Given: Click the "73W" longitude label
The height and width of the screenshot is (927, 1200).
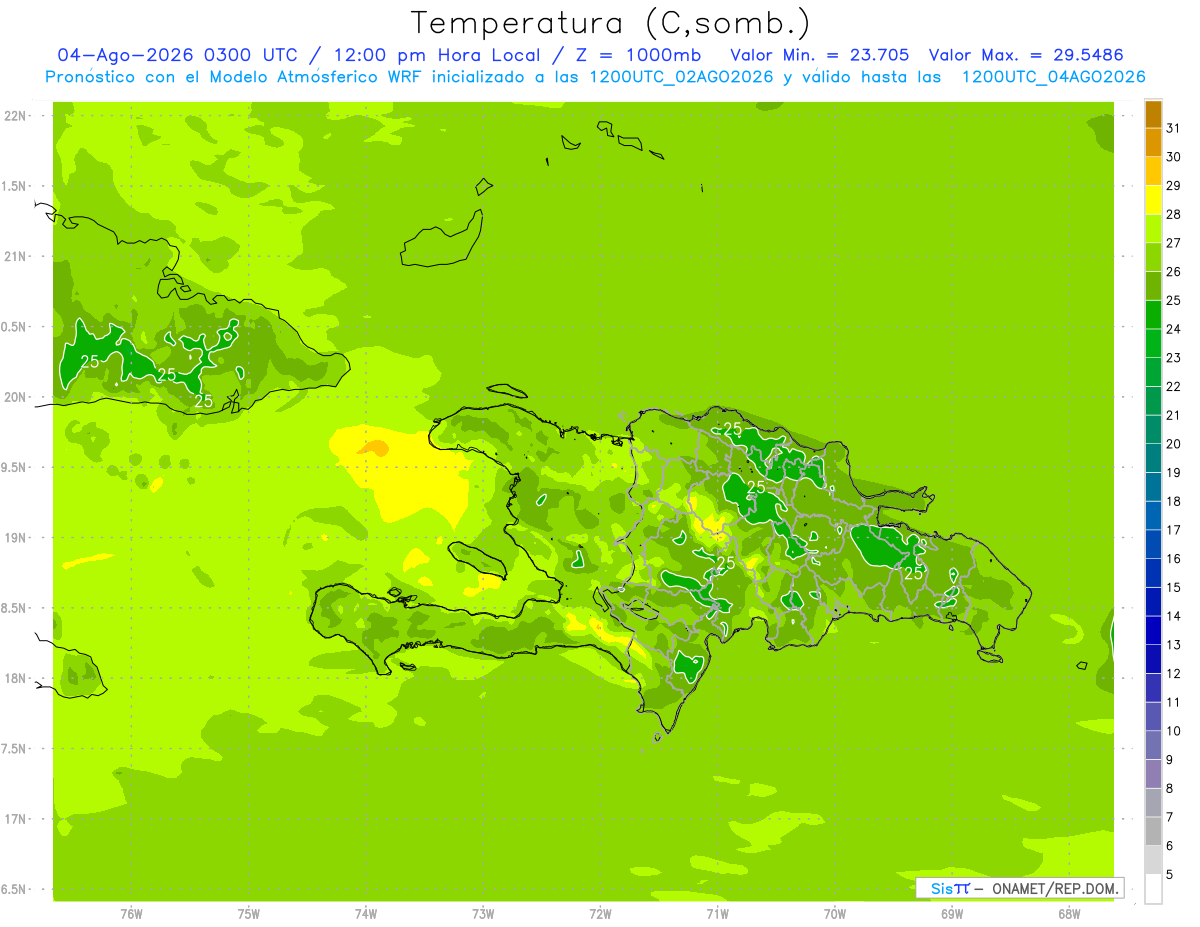Looking at the screenshot, I should 483,914.
